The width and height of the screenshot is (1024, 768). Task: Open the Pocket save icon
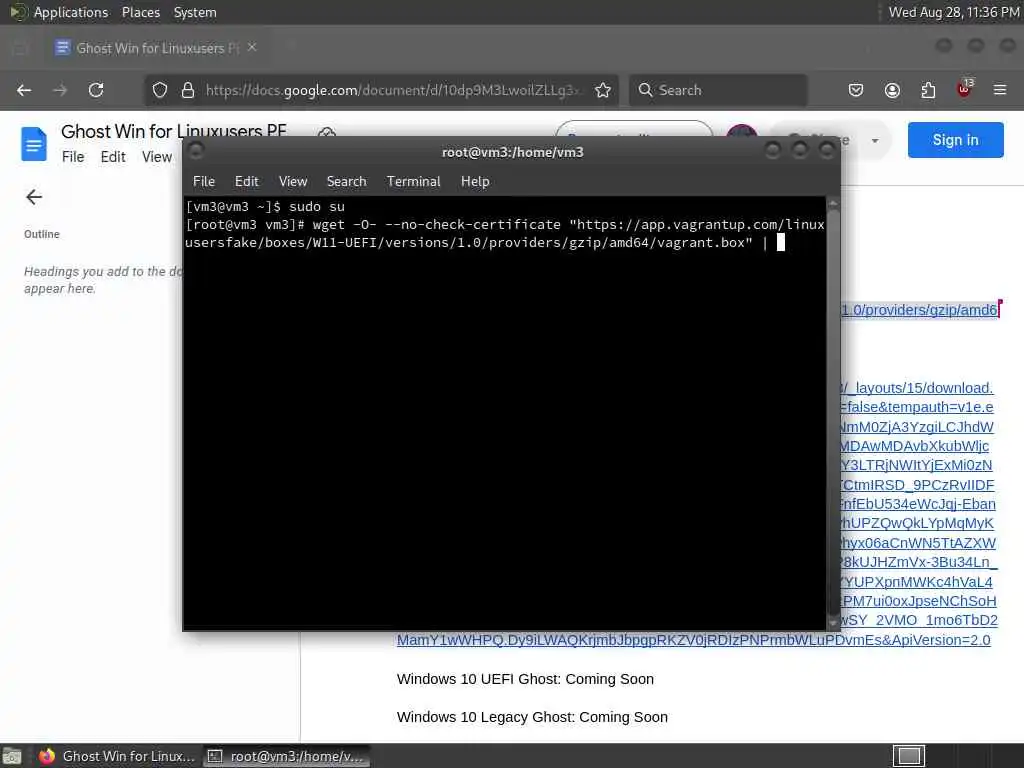tap(856, 90)
